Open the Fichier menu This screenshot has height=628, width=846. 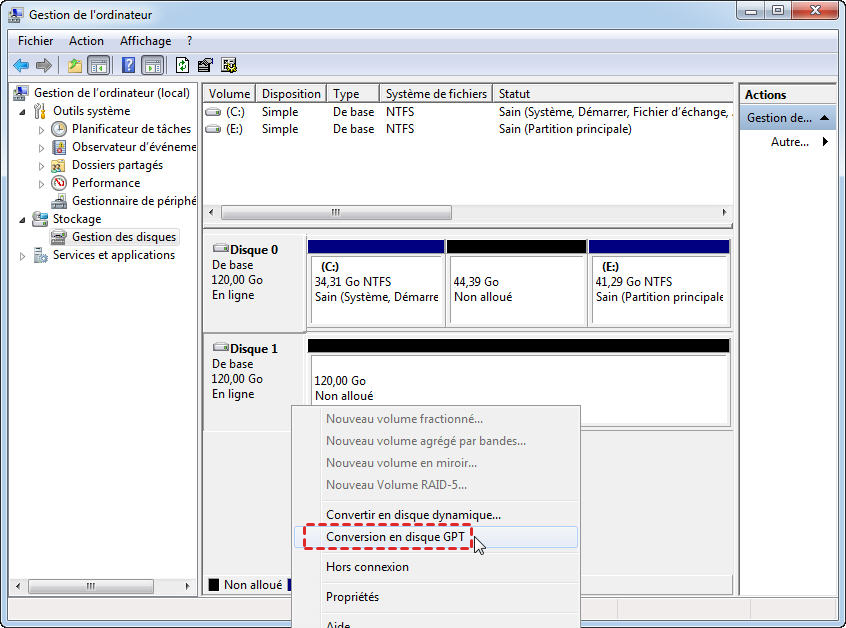coord(36,41)
